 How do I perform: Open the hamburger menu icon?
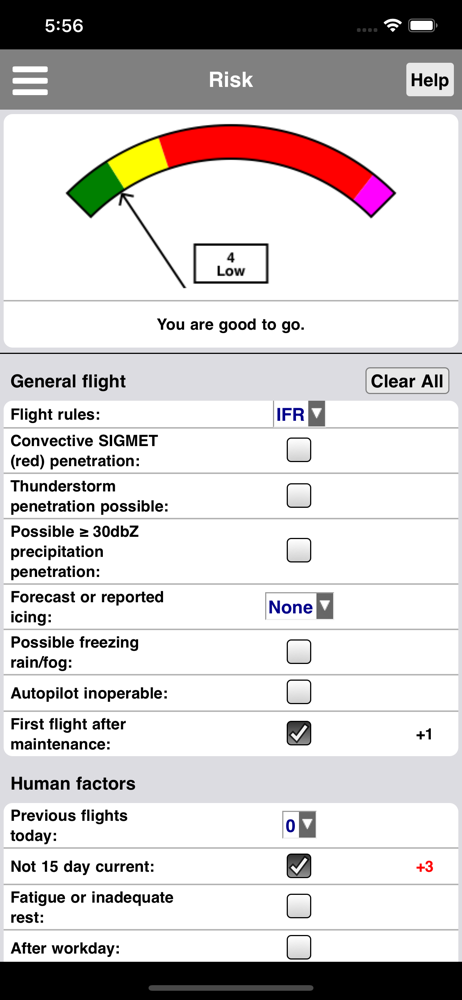[30, 80]
